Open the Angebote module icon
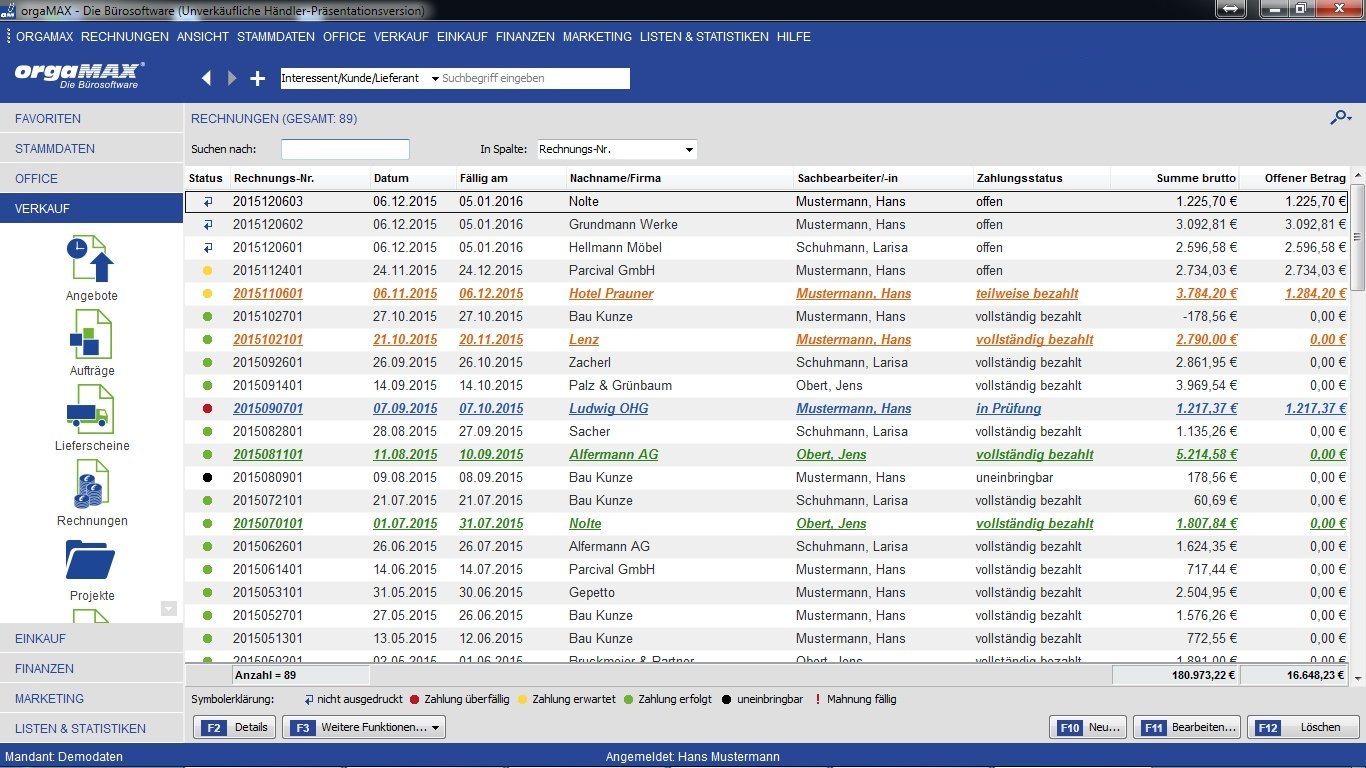This screenshot has height=768, width=1366. 91,258
